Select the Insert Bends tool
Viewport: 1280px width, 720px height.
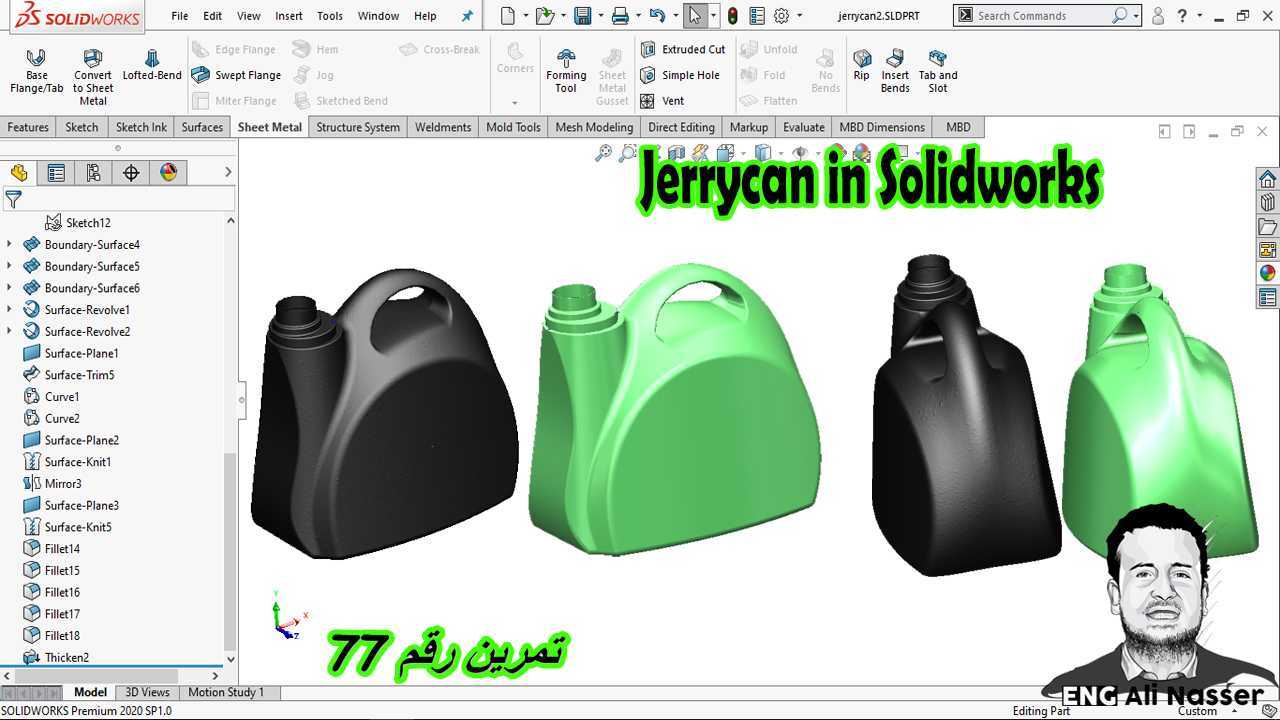(x=895, y=71)
